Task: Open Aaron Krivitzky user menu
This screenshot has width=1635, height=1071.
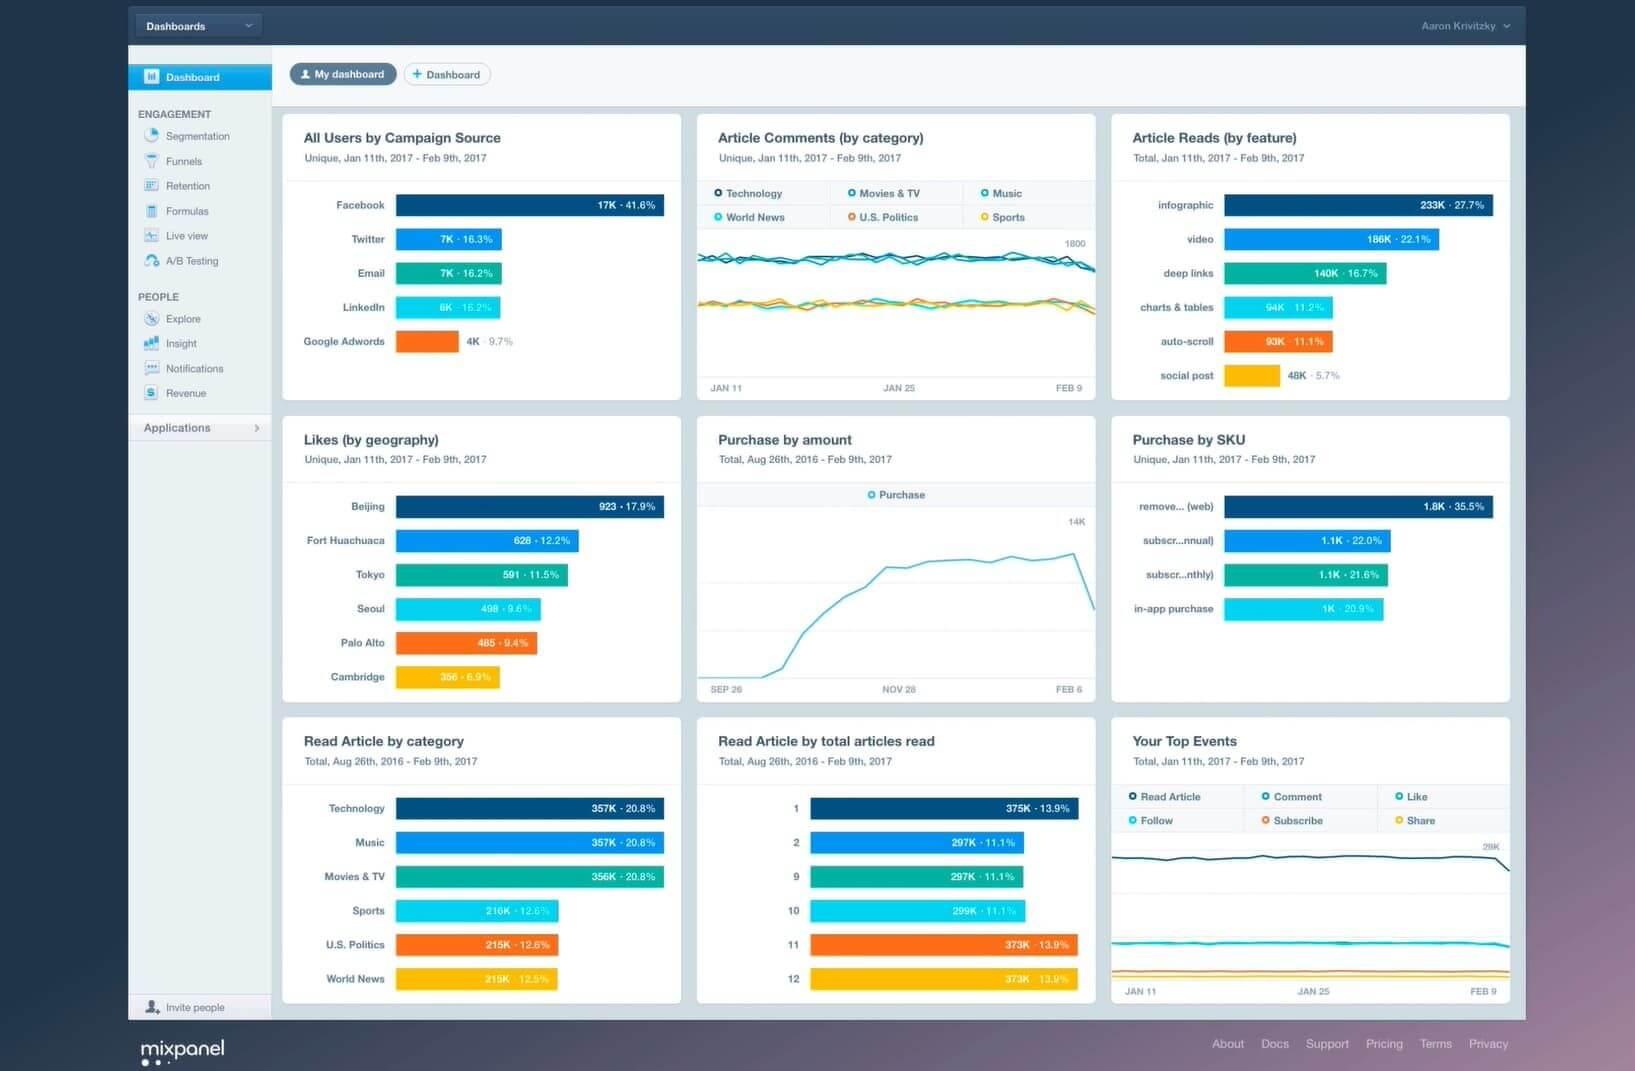Action: tap(1465, 26)
